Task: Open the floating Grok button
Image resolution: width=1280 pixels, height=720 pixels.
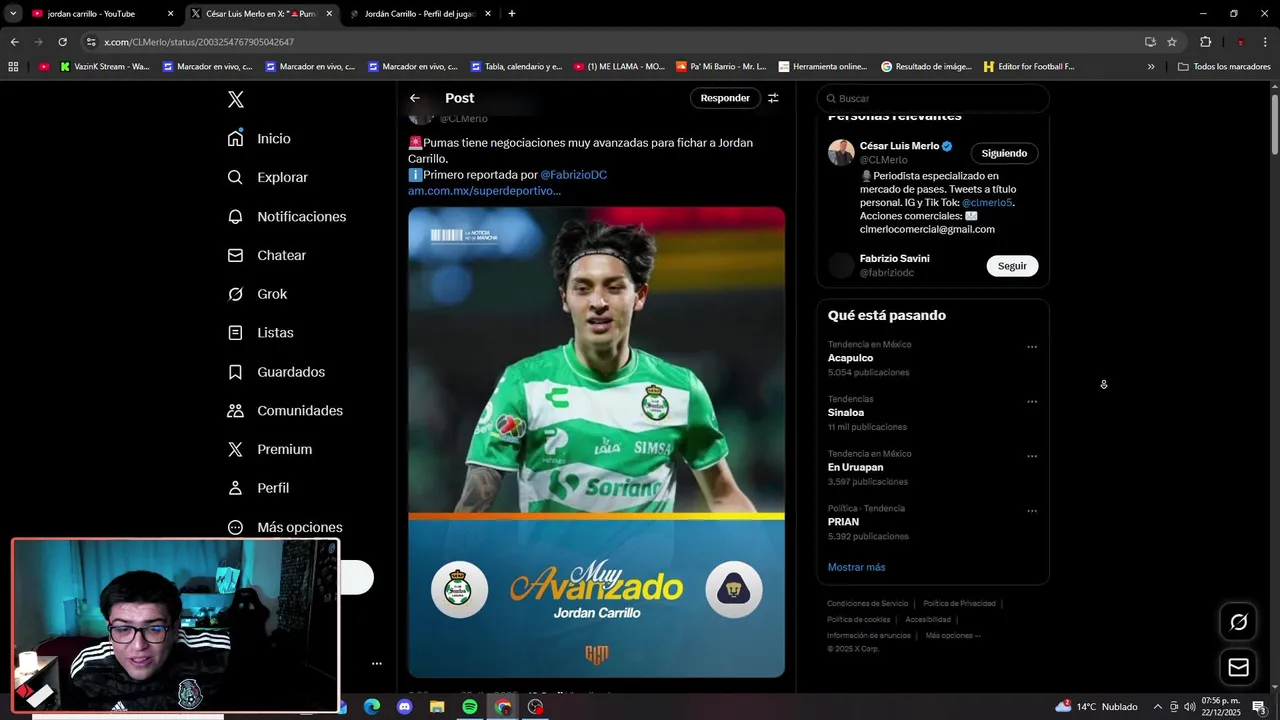Action: (x=1238, y=622)
